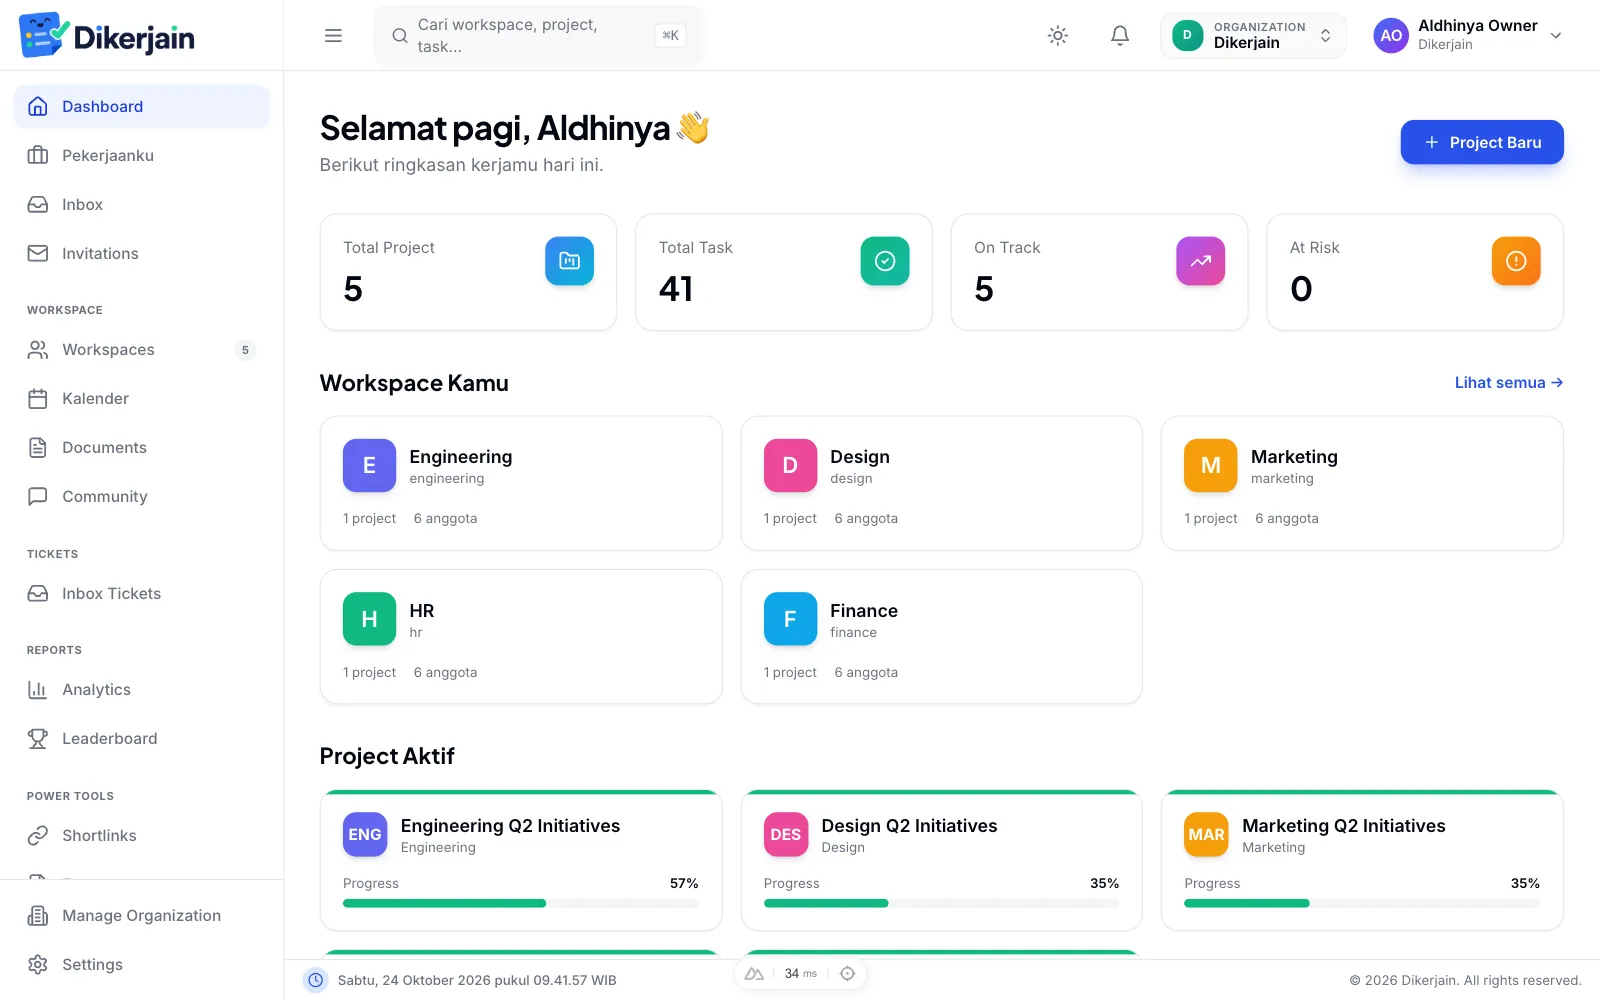Click the DES project badge
The image size is (1600, 1000).
click(786, 835)
